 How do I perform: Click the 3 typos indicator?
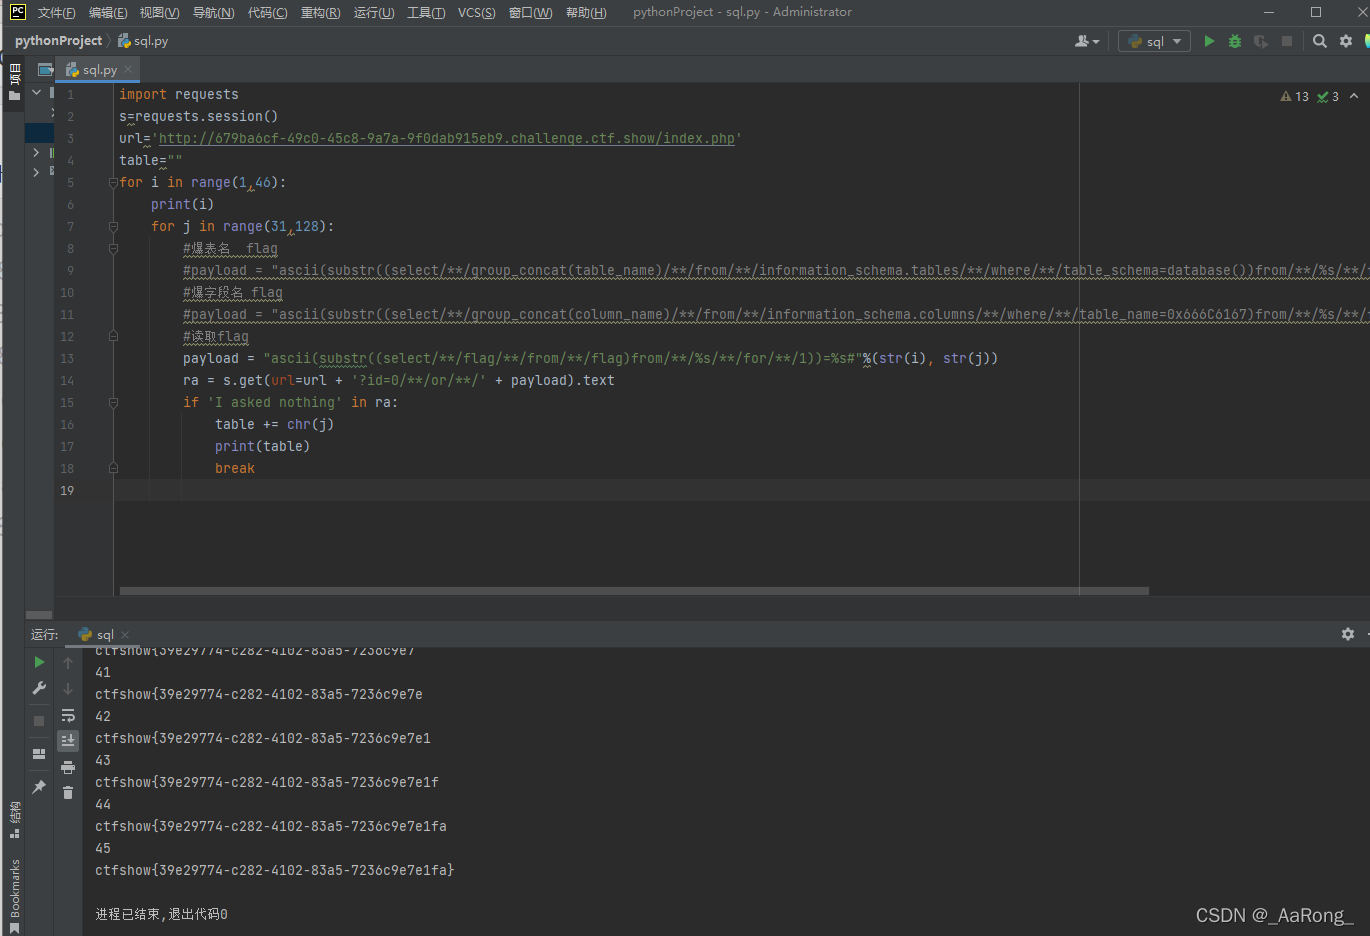point(1328,96)
